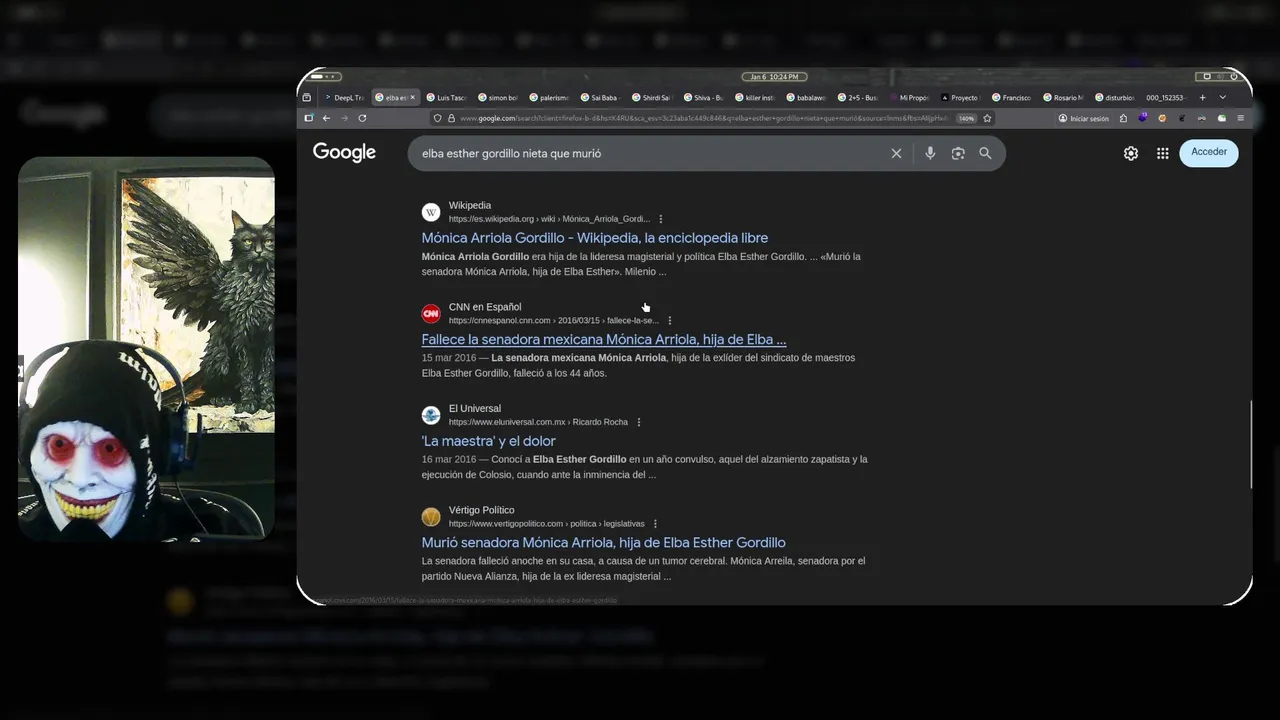Click the Google search query box

pos(650,154)
